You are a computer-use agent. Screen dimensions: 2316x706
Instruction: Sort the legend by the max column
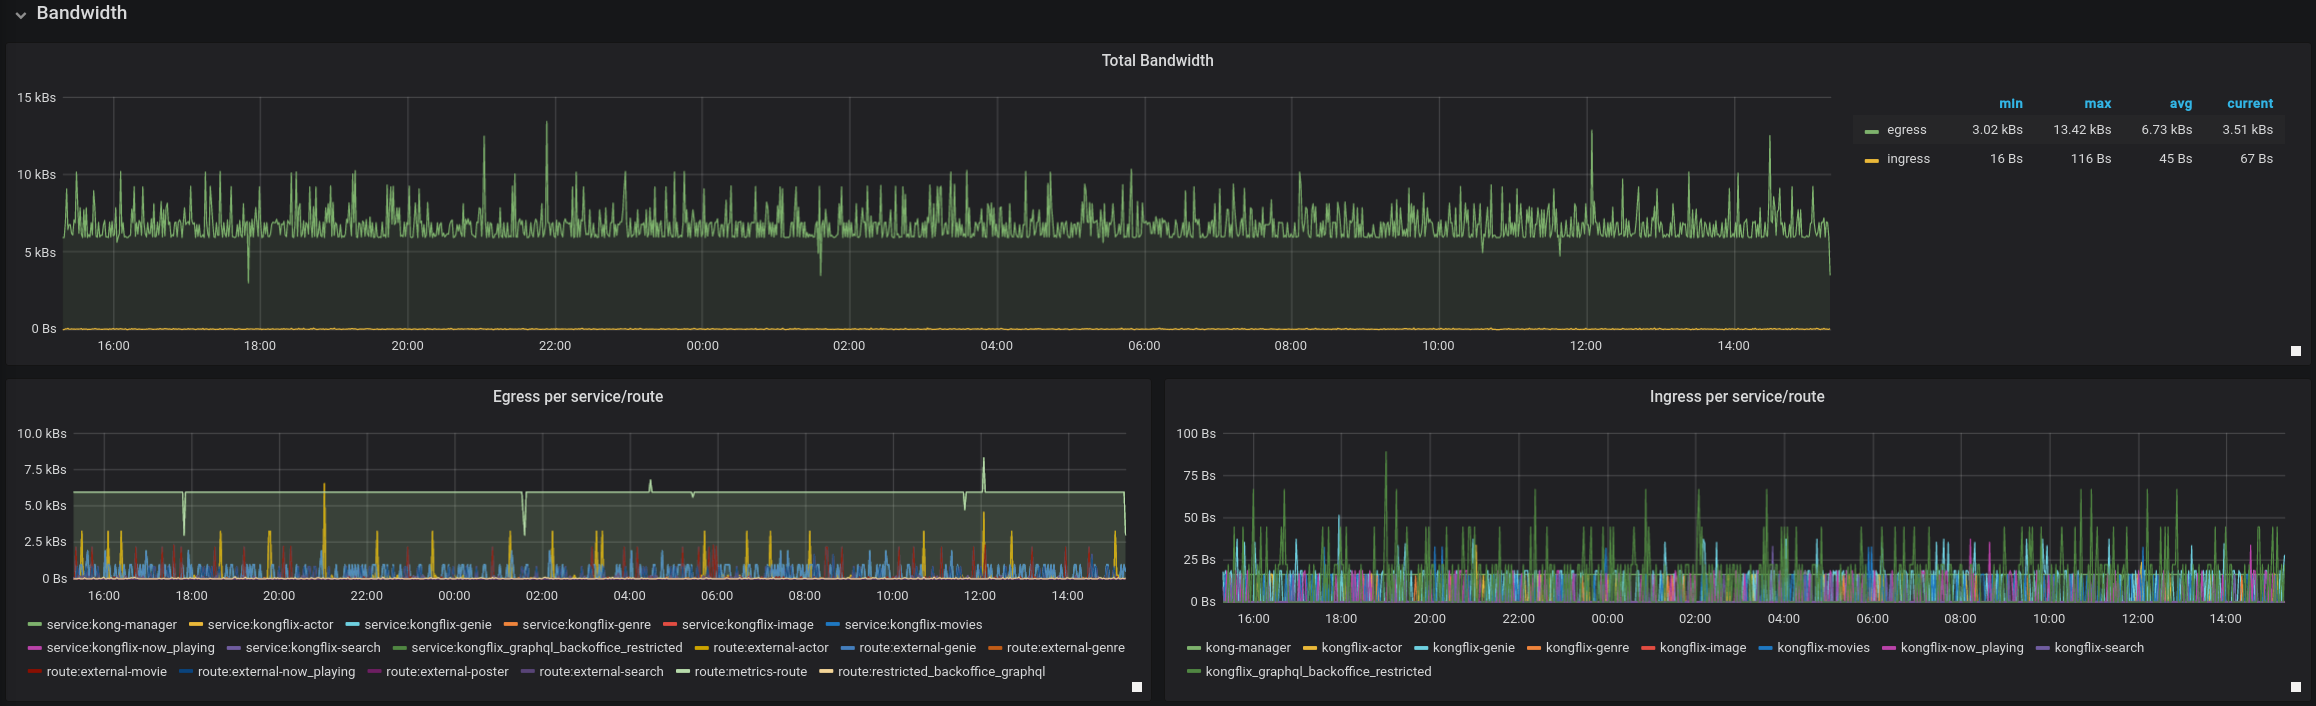tap(2097, 104)
